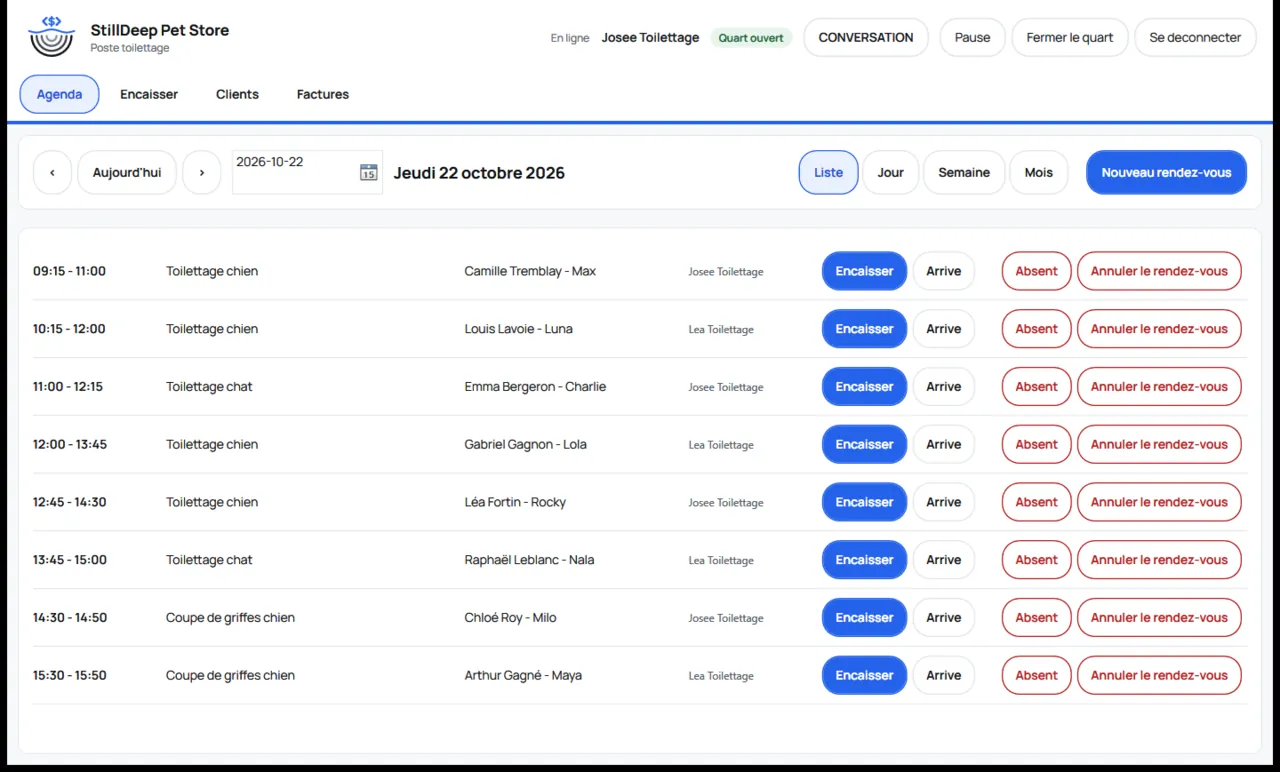The image size is (1280, 772).
Task: Click the Pause button
Action: (972, 37)
